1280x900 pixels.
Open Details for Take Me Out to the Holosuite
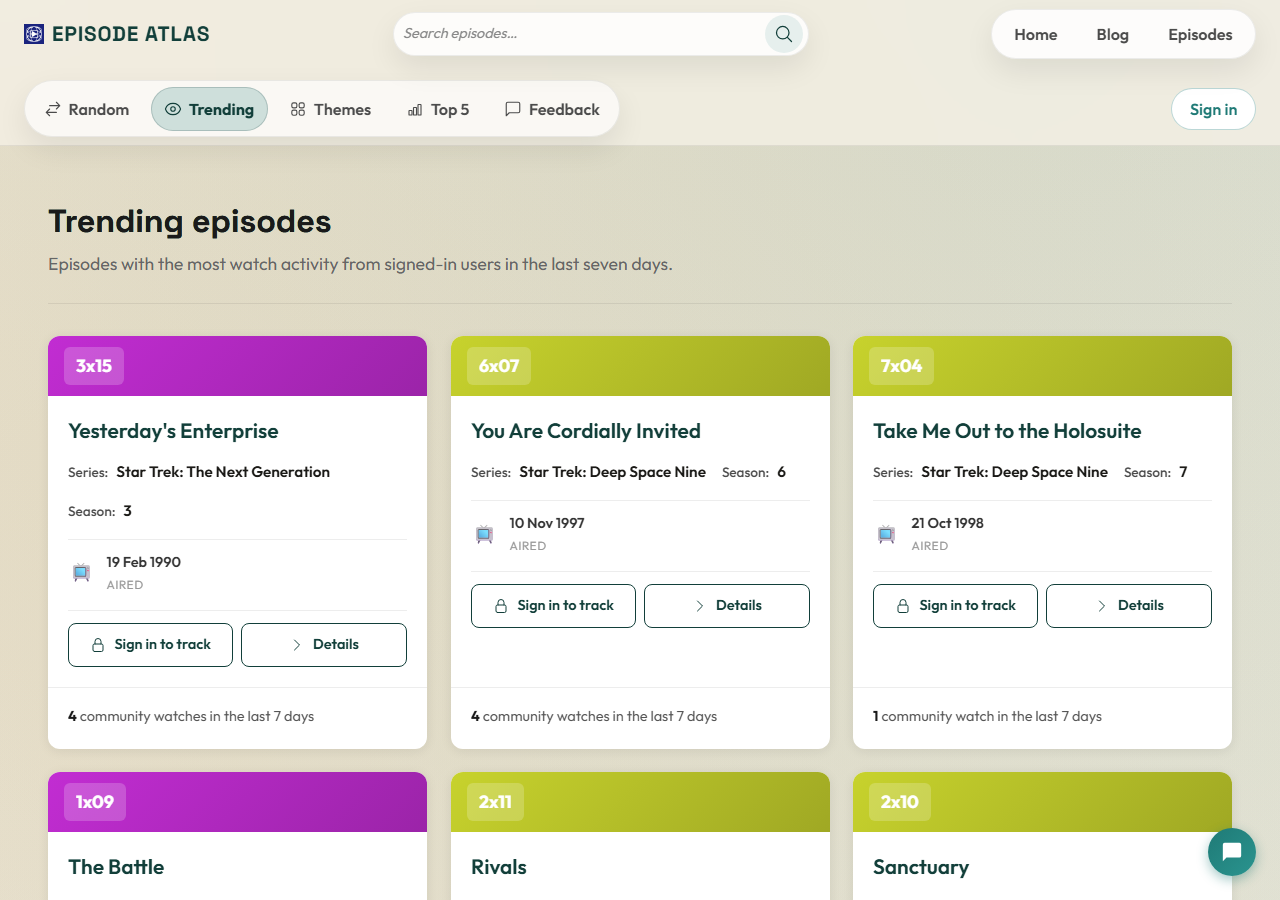click(1129, 606)
